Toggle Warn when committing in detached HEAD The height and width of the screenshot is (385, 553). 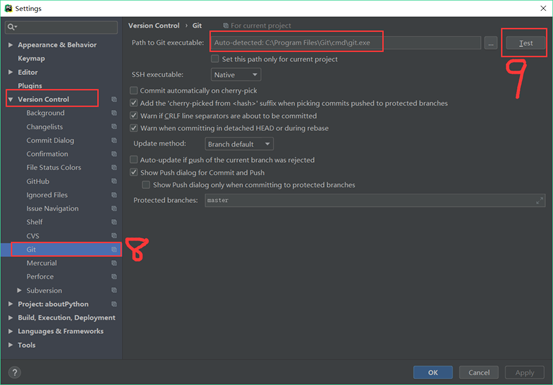click(x=134, y=128)
